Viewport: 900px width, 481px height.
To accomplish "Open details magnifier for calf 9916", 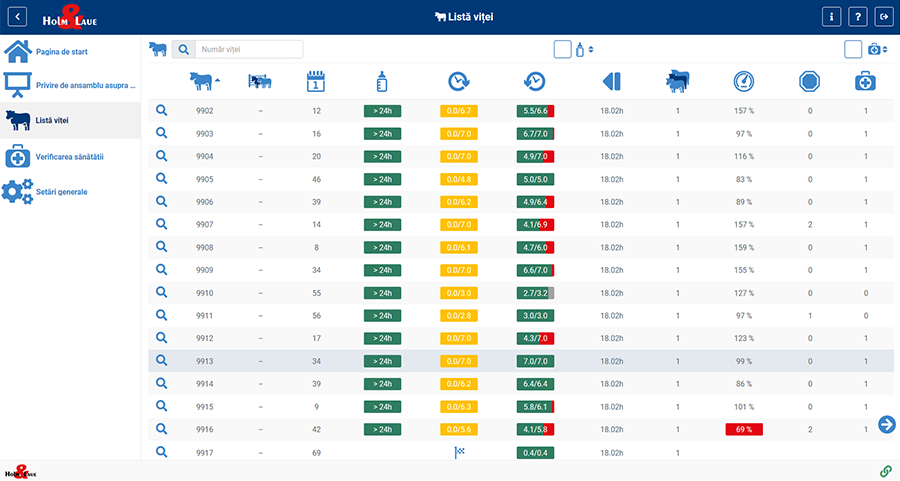I will point(162,429).
